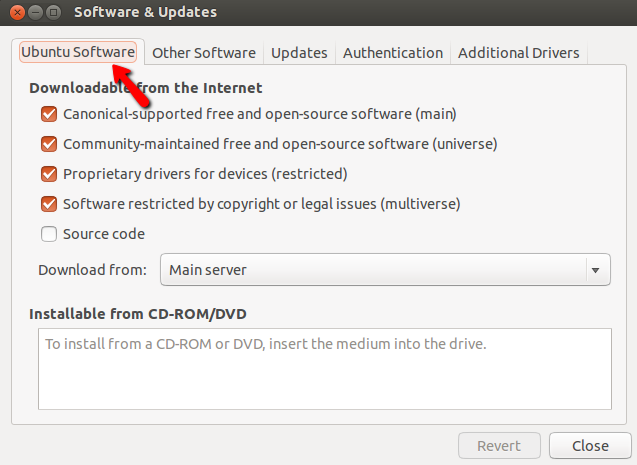
Task: Click the Close button
Action: point(590,446)
